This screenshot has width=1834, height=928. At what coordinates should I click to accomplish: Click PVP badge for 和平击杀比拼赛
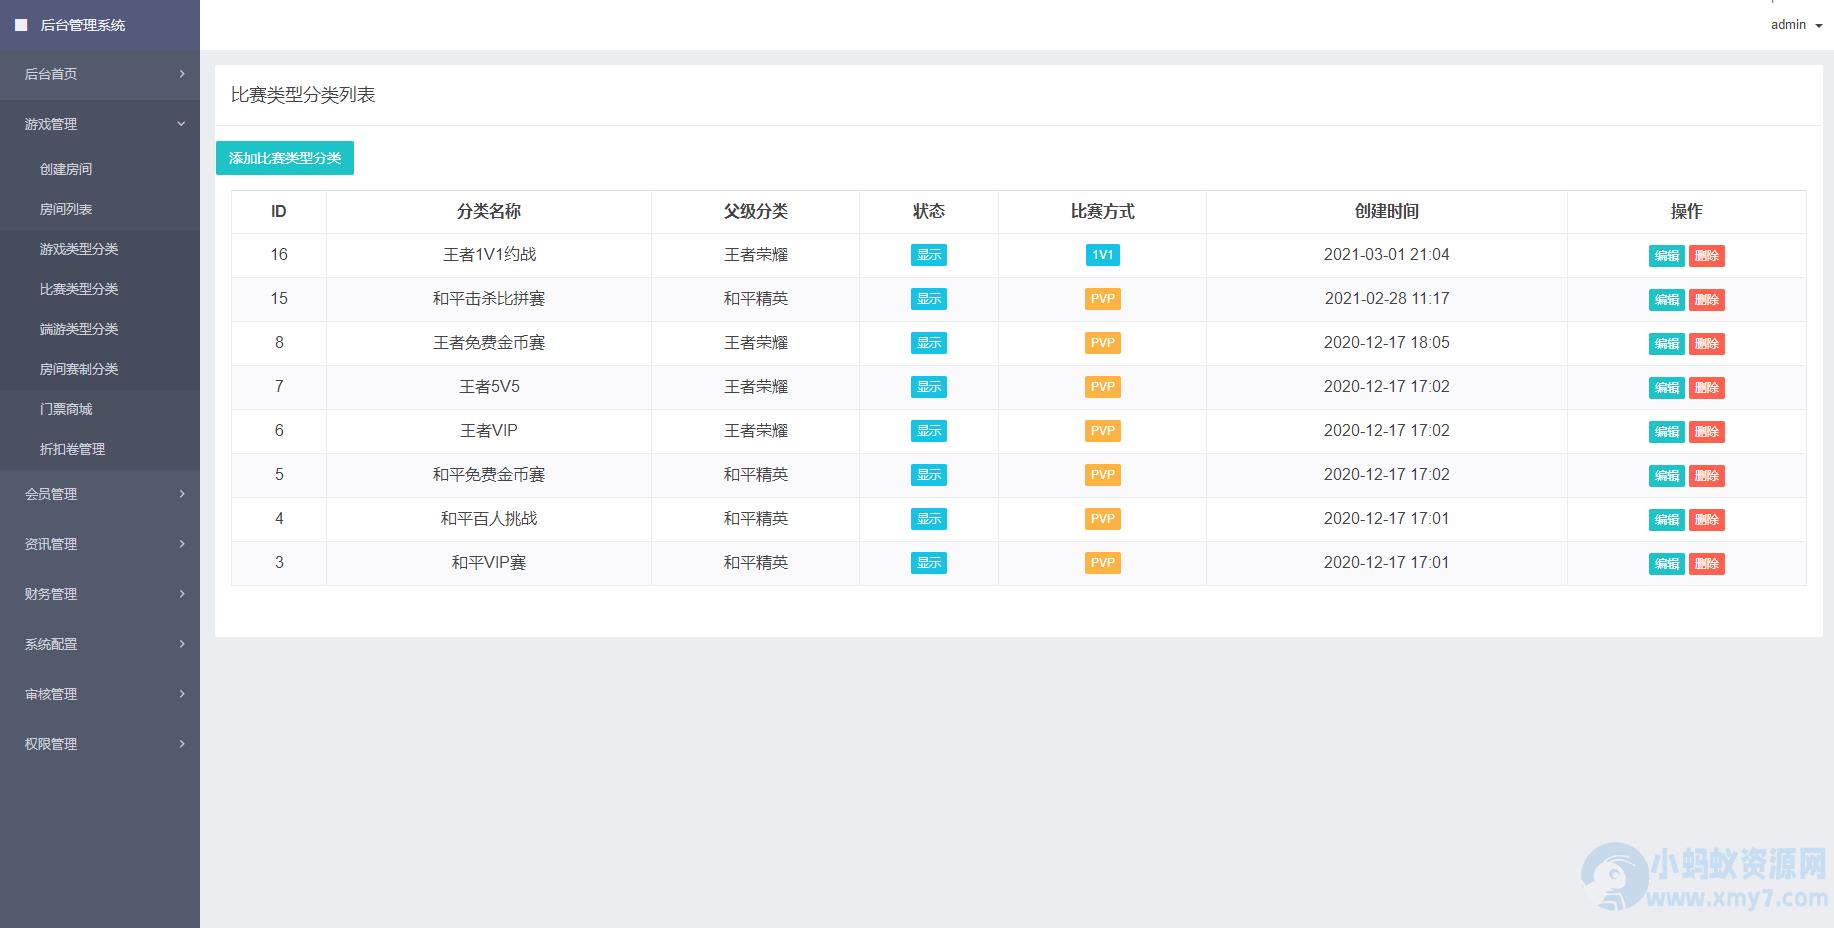click(1103, 299)
